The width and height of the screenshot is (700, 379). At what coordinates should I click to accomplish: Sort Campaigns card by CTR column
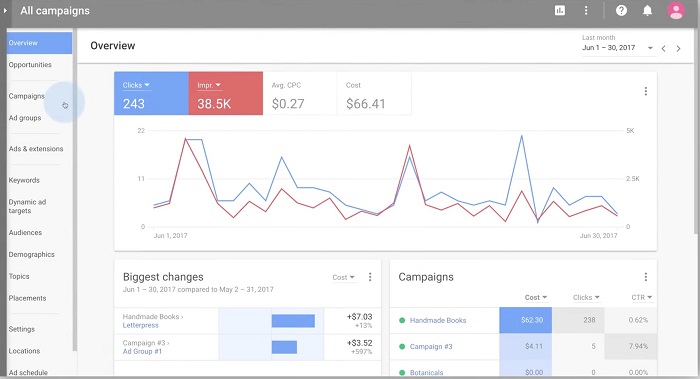[x=642, y=297]
